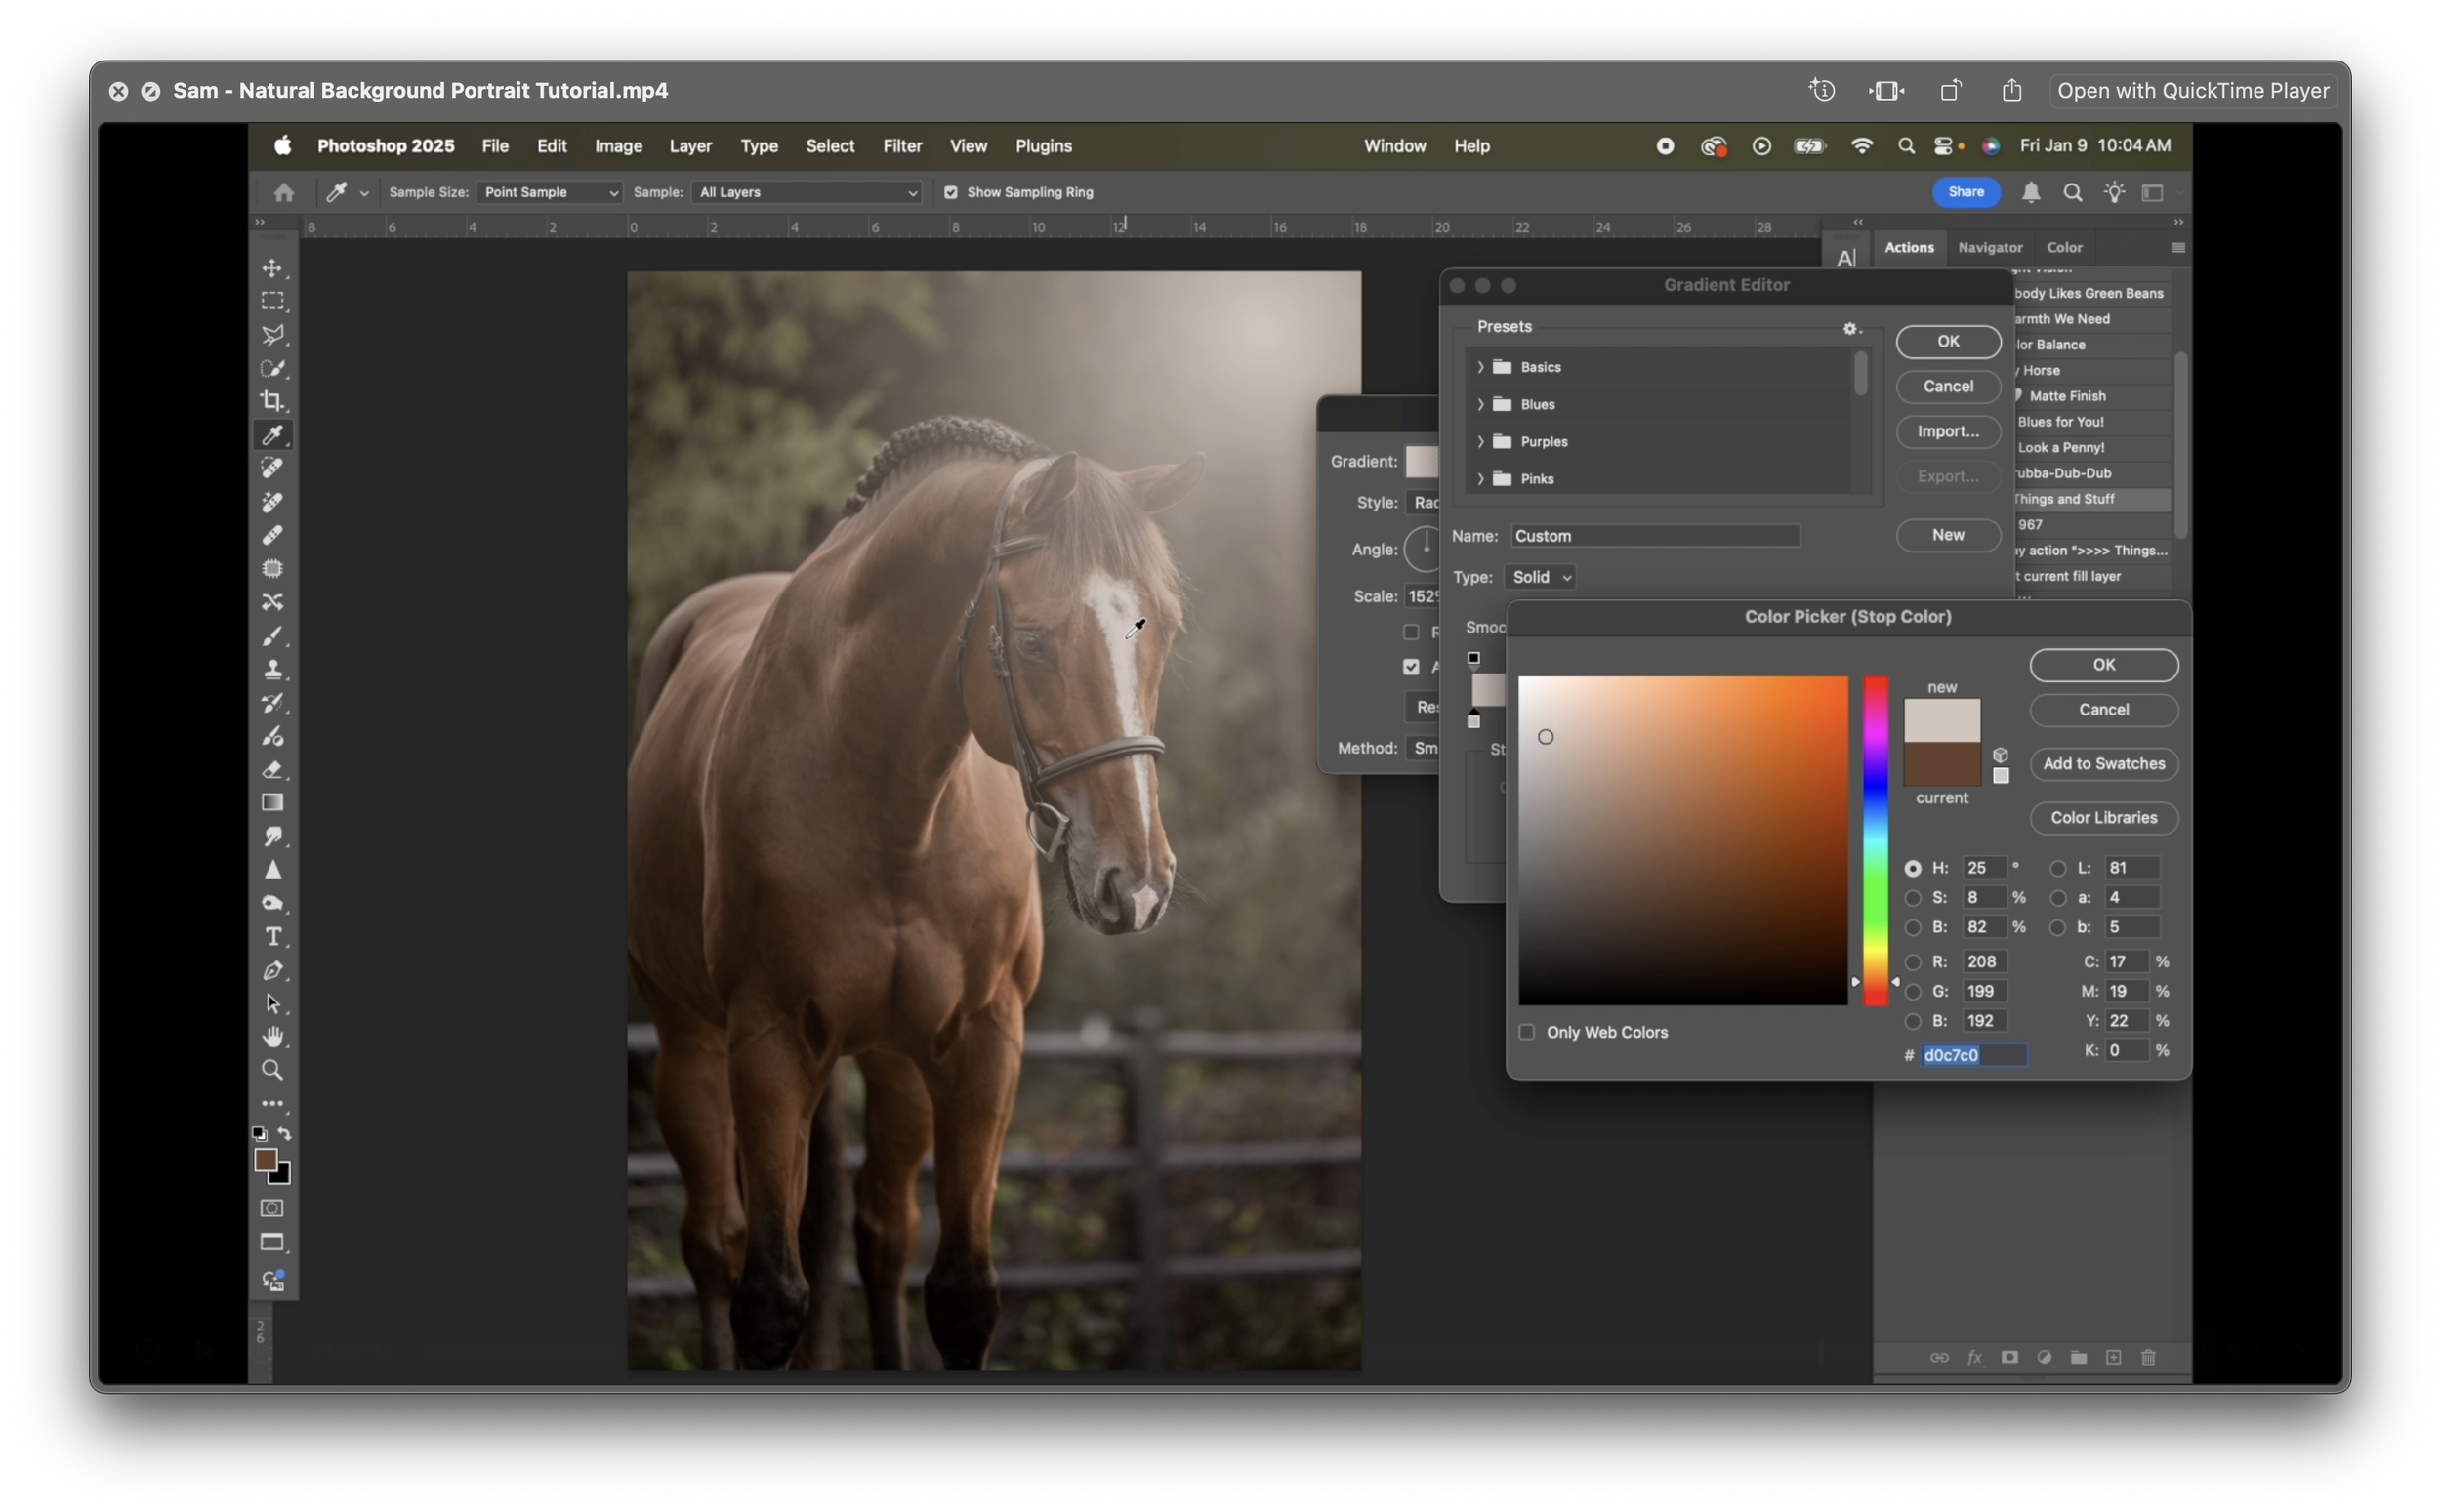Screen dimensions: 2441x1512
Task: Activate the Eyedropper tool
Action: (272, 434)
